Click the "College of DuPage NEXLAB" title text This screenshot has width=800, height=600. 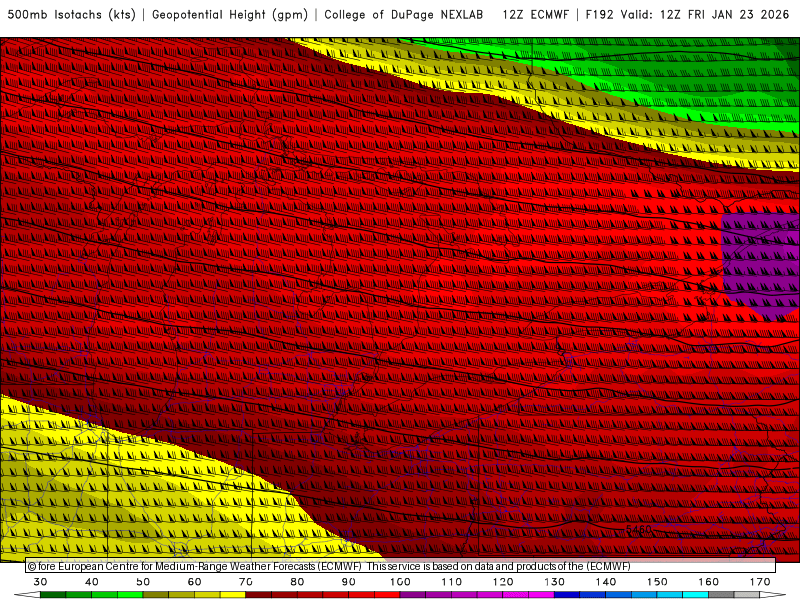[x=404, y=15]
